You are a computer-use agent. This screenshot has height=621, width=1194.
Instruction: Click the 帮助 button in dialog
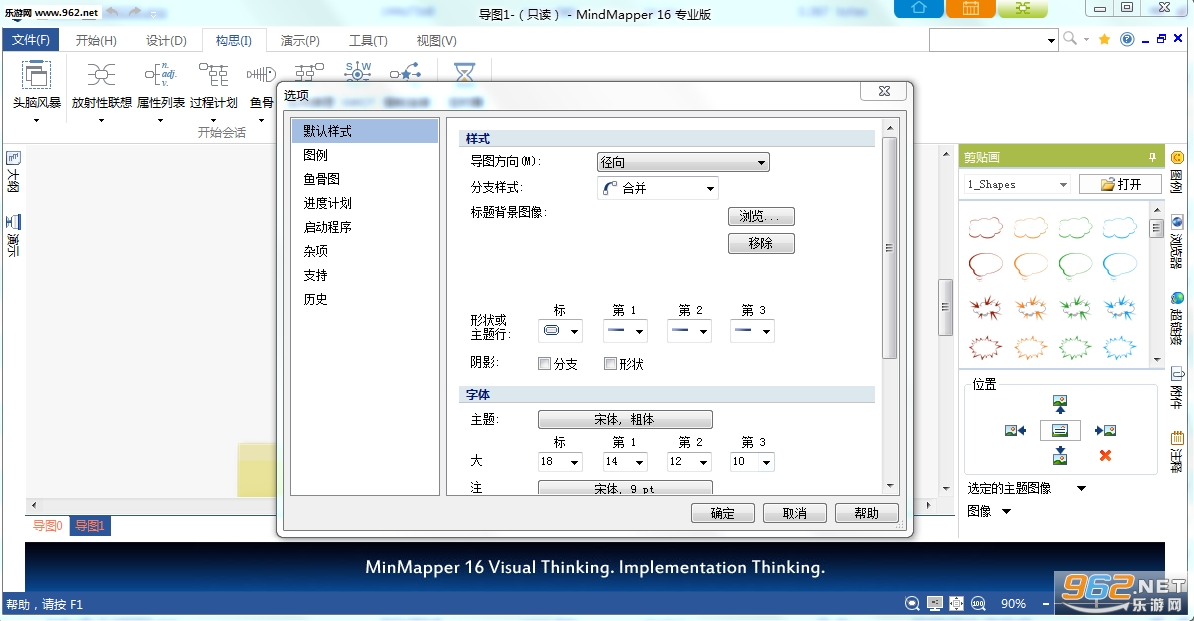pyautogui.click(x=867, y=513)
